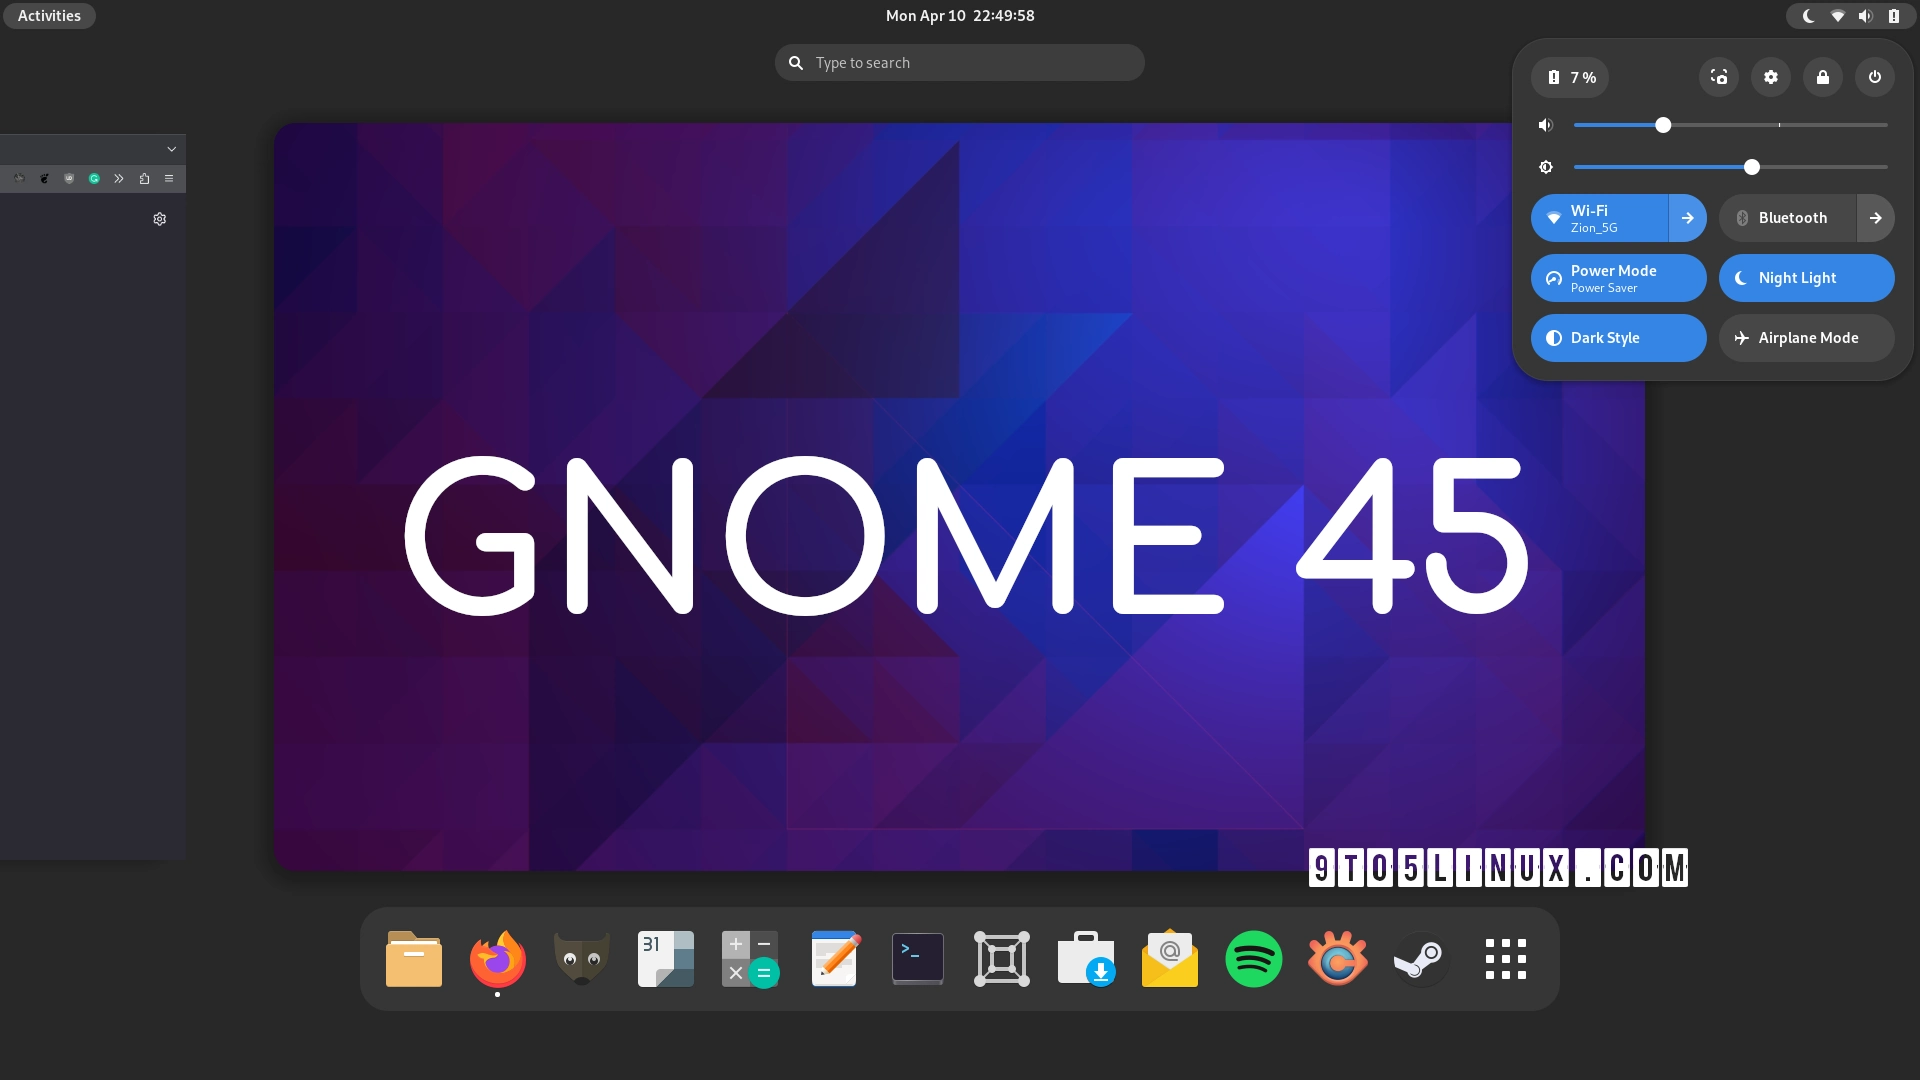Image resolution: width=1920 pixels, height=1080 pixels.
Task: Adjust the volume slider in Quick Settings
Action: pos(1663,124)
